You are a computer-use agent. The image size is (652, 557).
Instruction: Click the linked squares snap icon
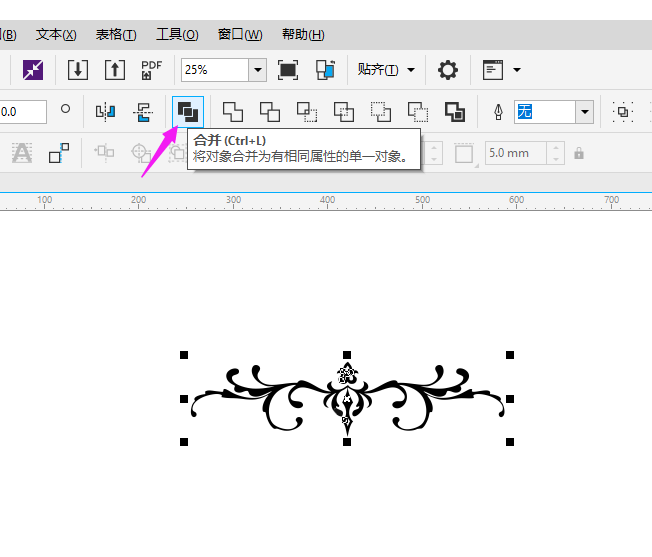coord(59,153)
